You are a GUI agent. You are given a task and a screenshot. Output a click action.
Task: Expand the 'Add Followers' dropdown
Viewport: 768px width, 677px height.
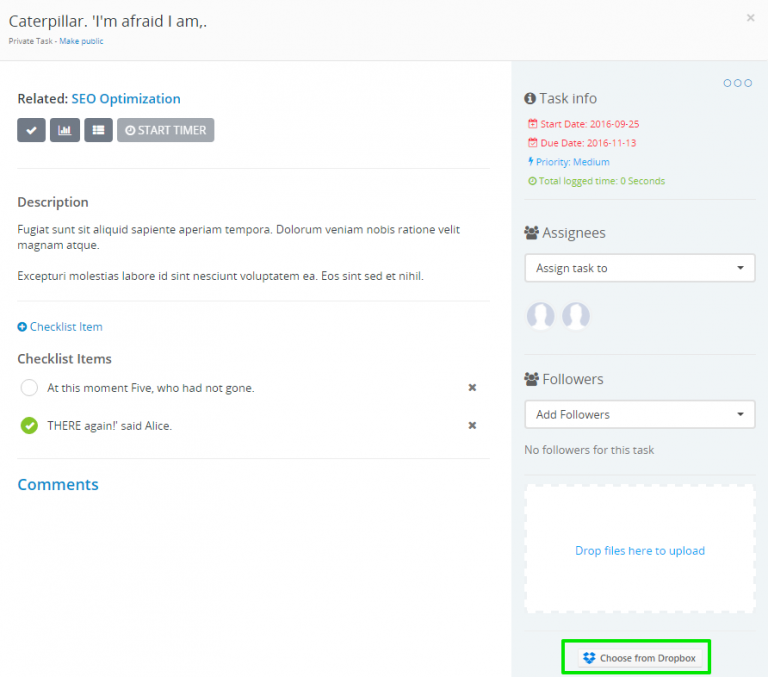[639, 414]
